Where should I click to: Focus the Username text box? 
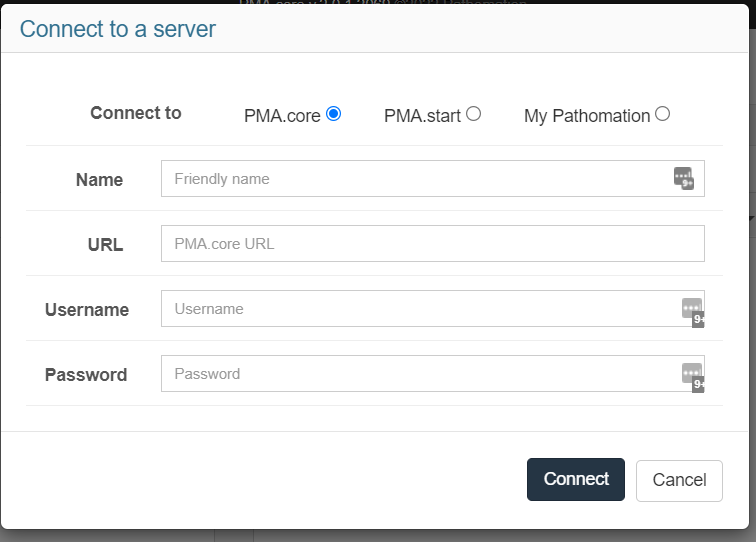coord(420,309)
